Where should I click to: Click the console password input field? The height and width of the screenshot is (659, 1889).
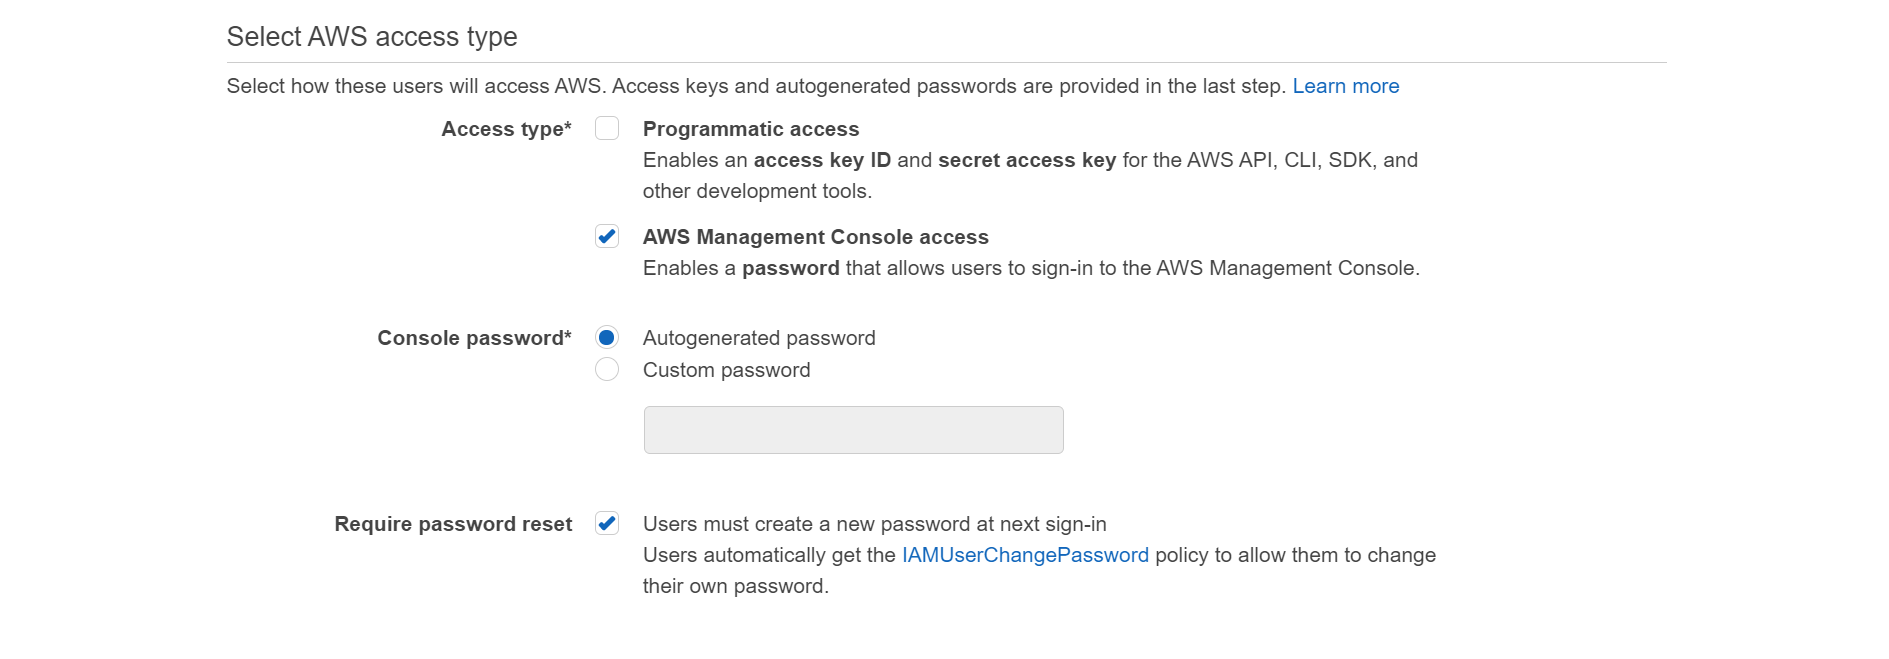[x=853, y=430]
